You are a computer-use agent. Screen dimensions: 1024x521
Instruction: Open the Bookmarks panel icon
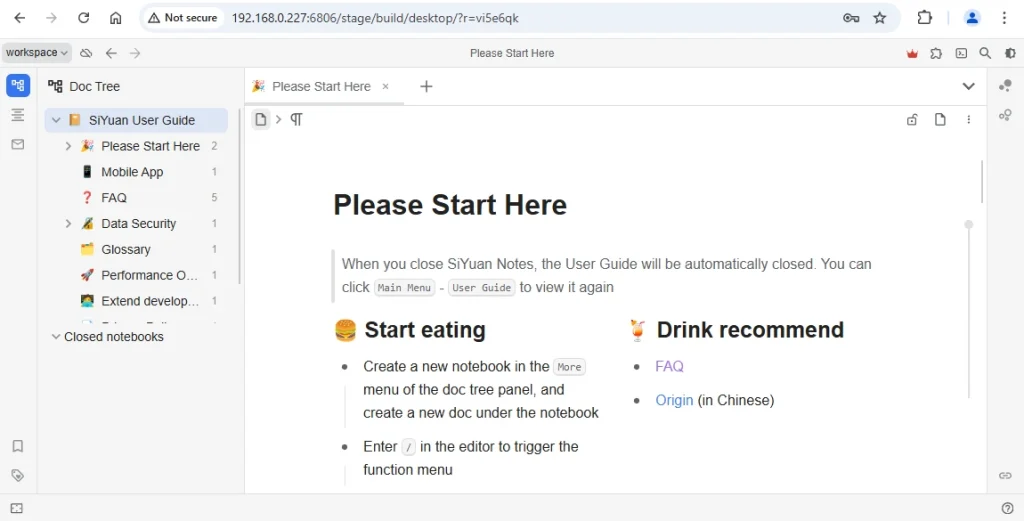pos(18,446)
